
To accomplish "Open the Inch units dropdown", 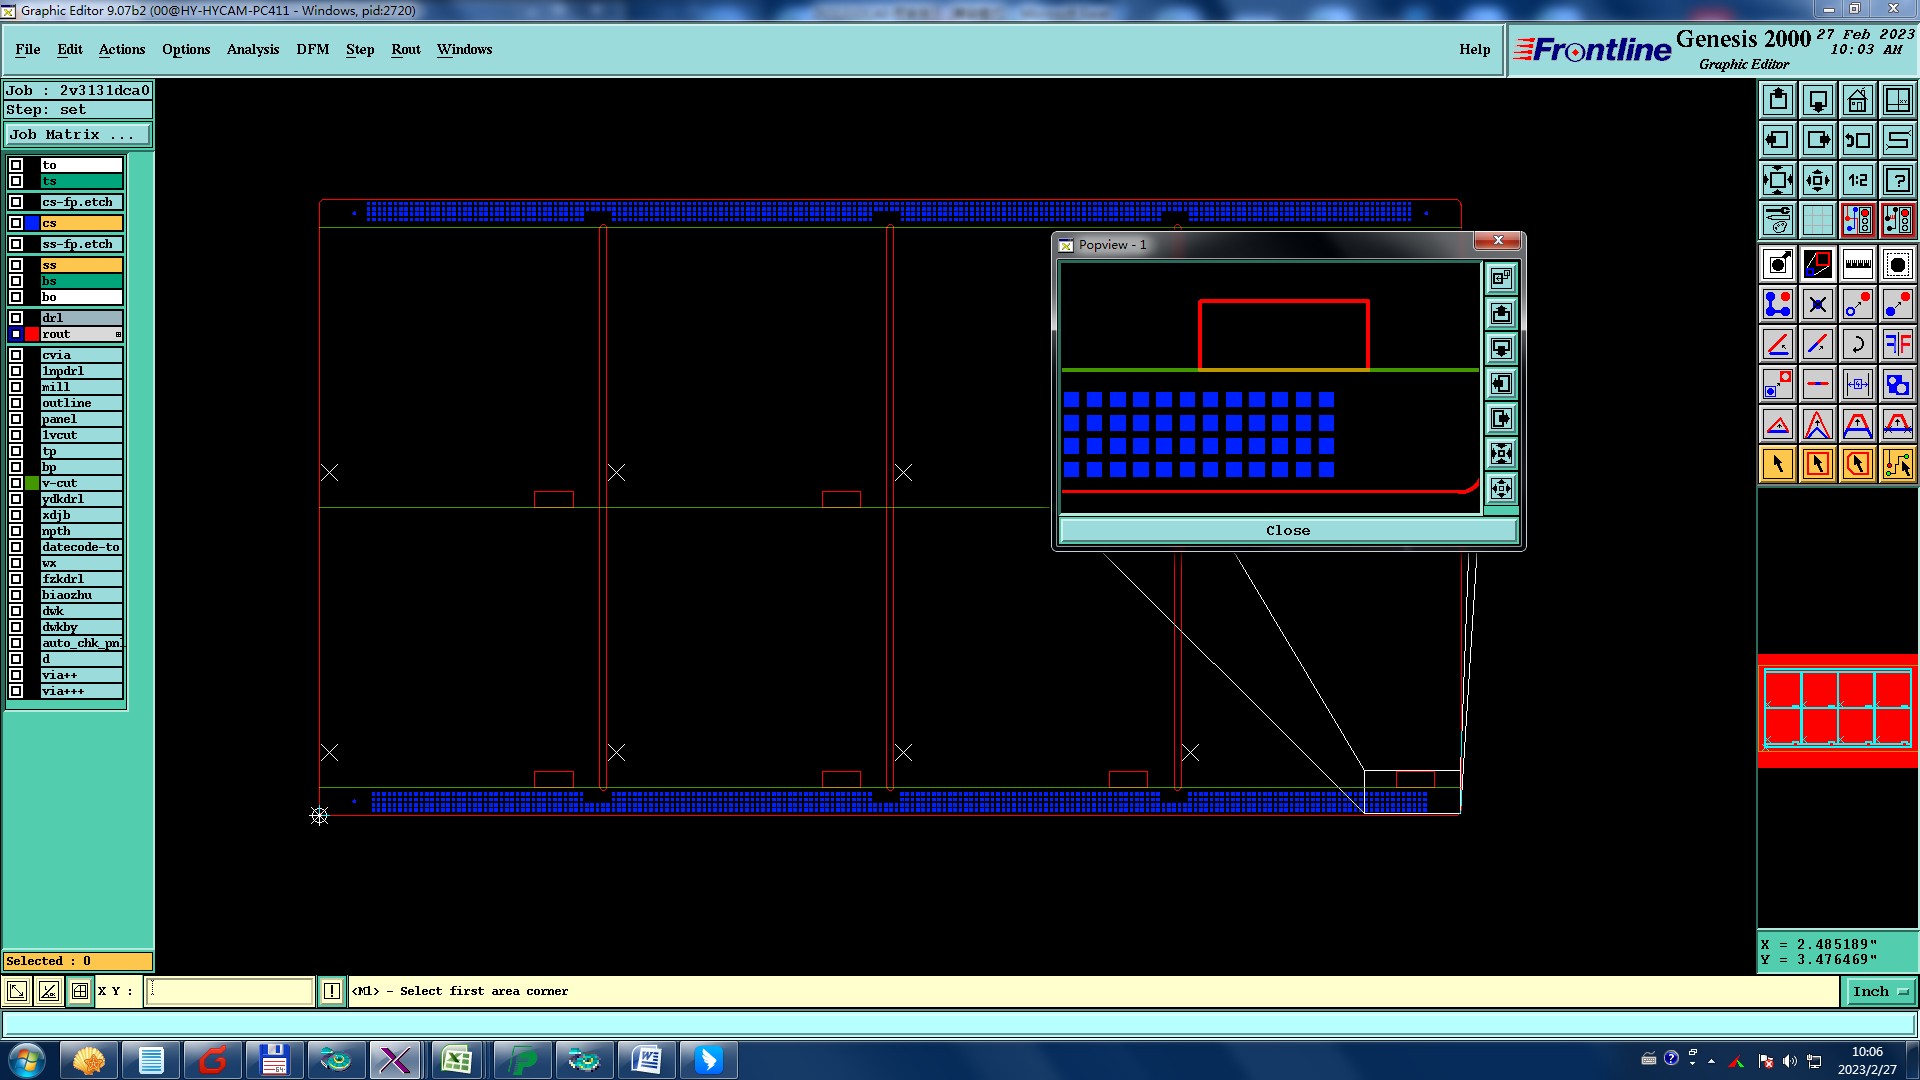I will click(x=1880, y=991).
